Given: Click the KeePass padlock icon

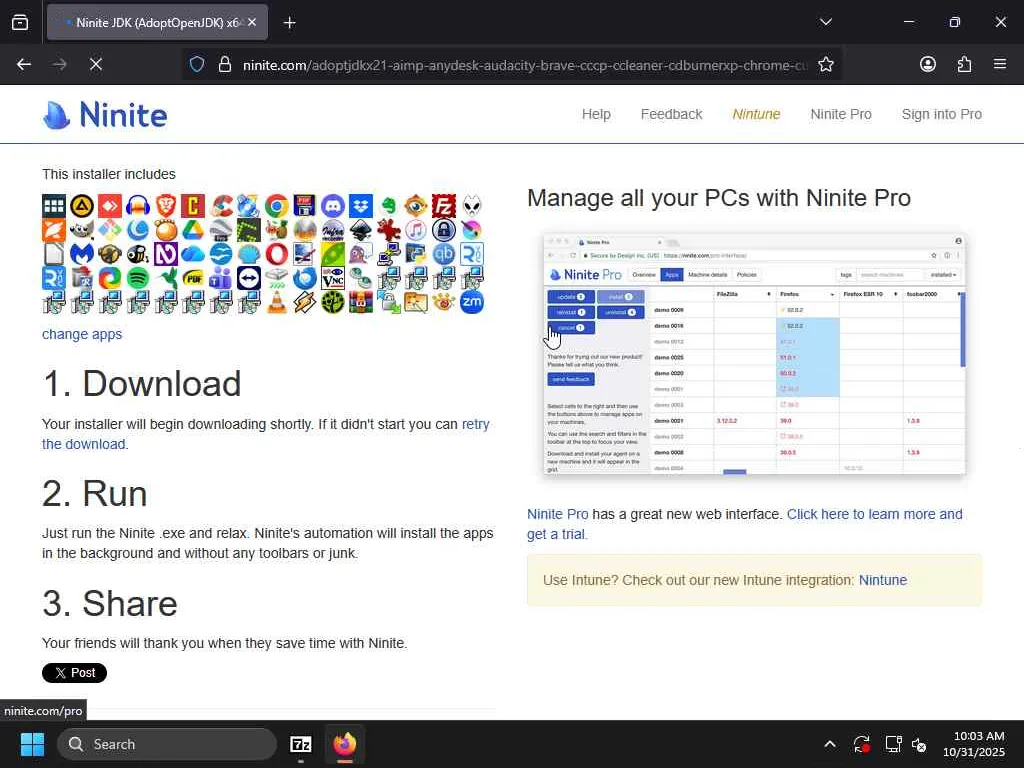Looking at the screenshot, I should point(444,231).
